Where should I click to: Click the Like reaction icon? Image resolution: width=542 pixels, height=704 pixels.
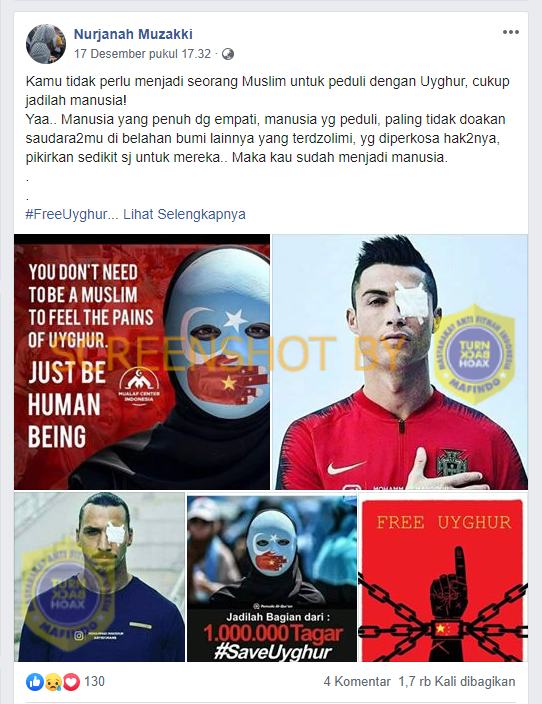(35, 682)
